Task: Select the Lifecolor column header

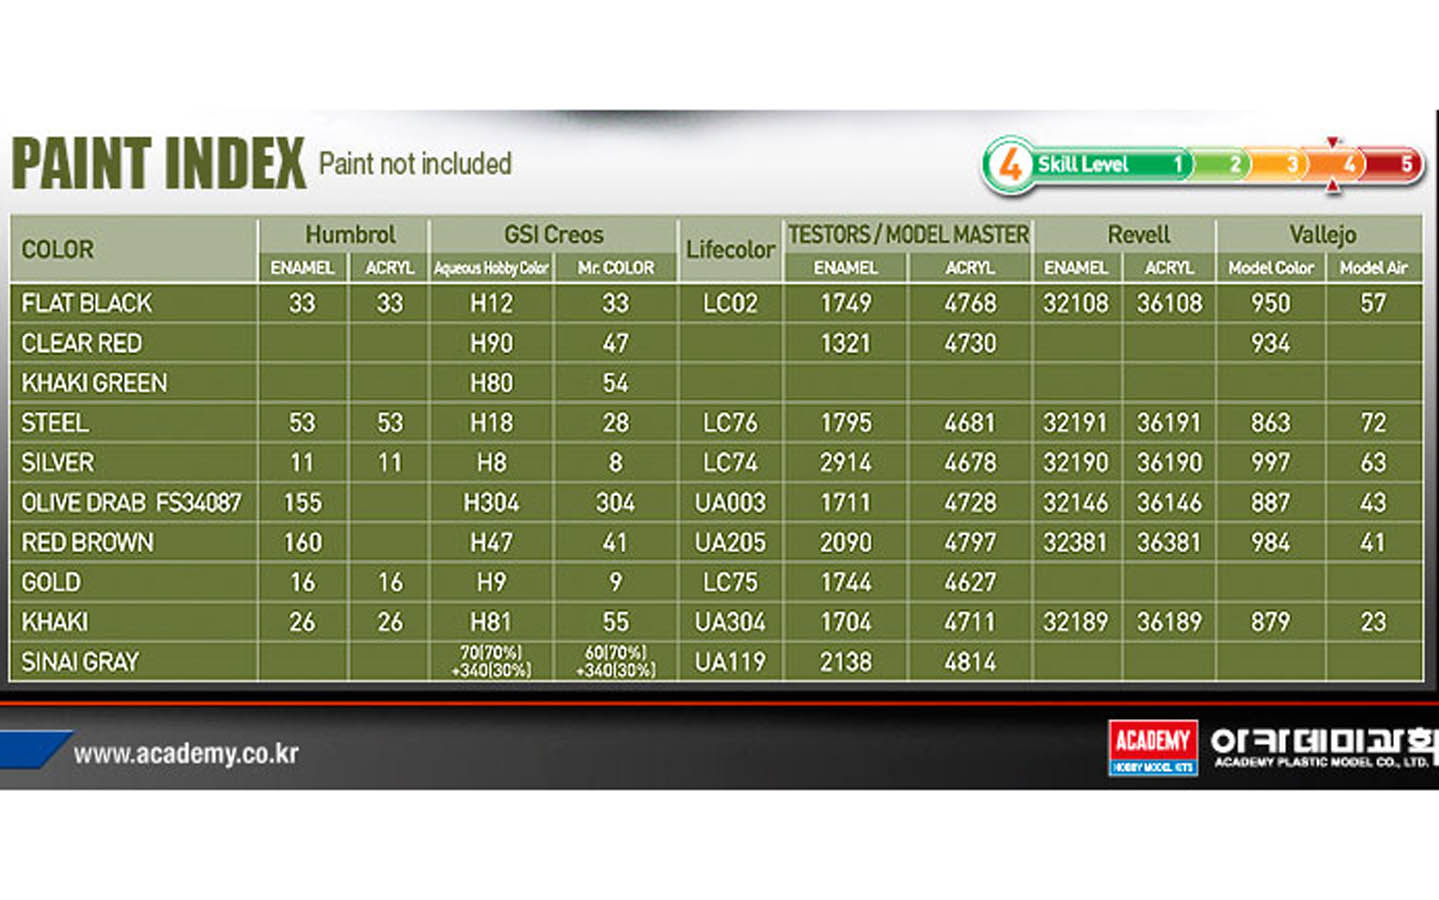Action: point(730,249)
